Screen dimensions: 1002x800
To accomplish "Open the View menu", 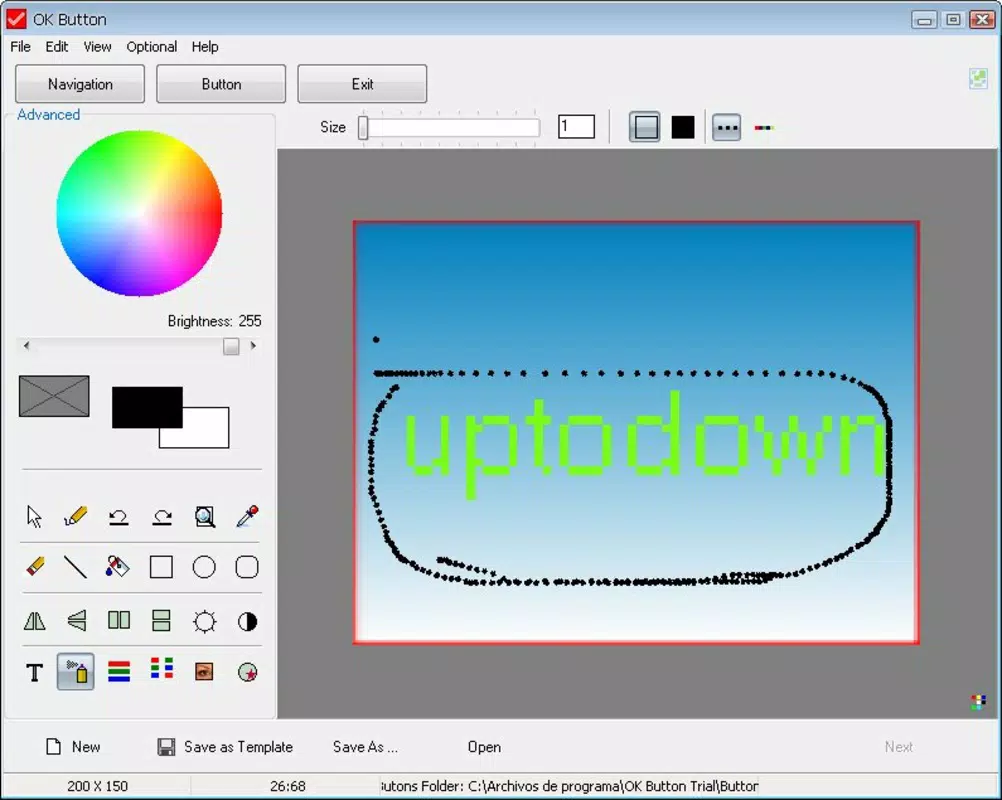I will coord(97,47).
